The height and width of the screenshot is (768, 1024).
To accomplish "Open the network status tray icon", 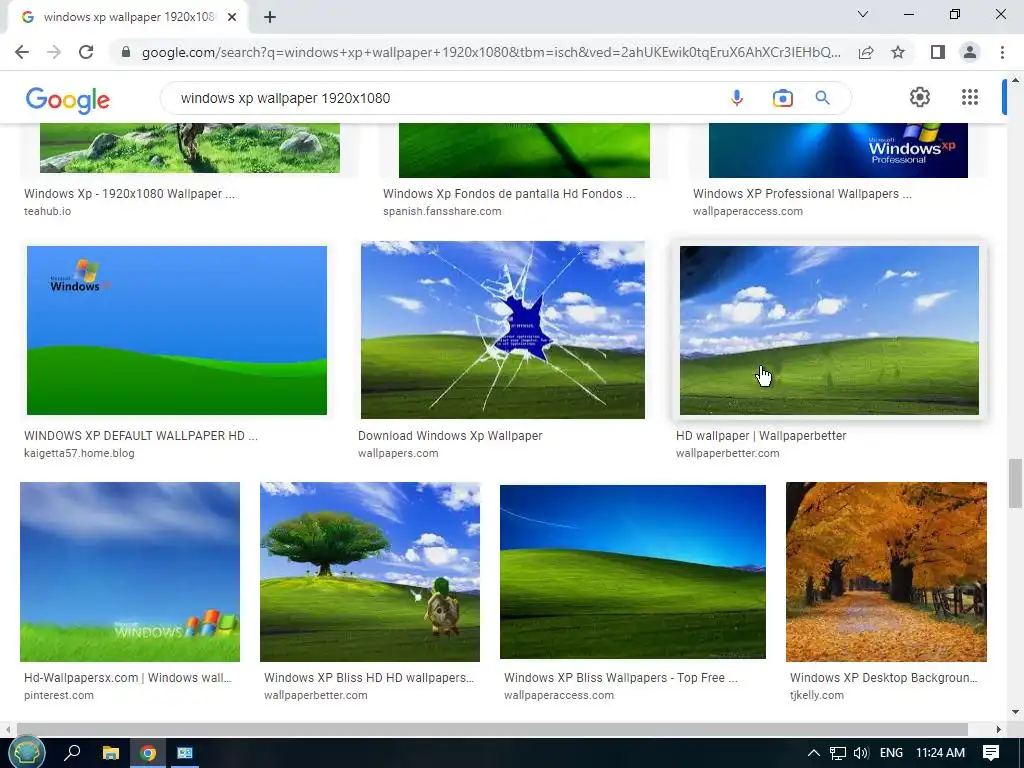I will pos(838,753).
